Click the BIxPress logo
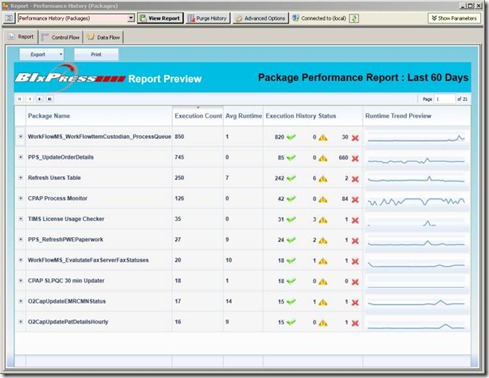The height and width of the screenshot is (378, 489). tap(70, 78)
